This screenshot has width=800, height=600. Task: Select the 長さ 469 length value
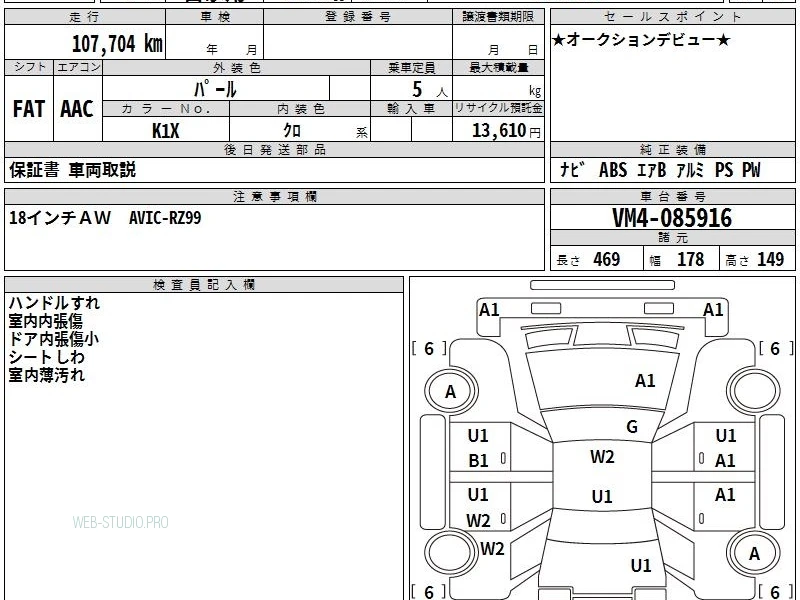[x=588, y=259]
